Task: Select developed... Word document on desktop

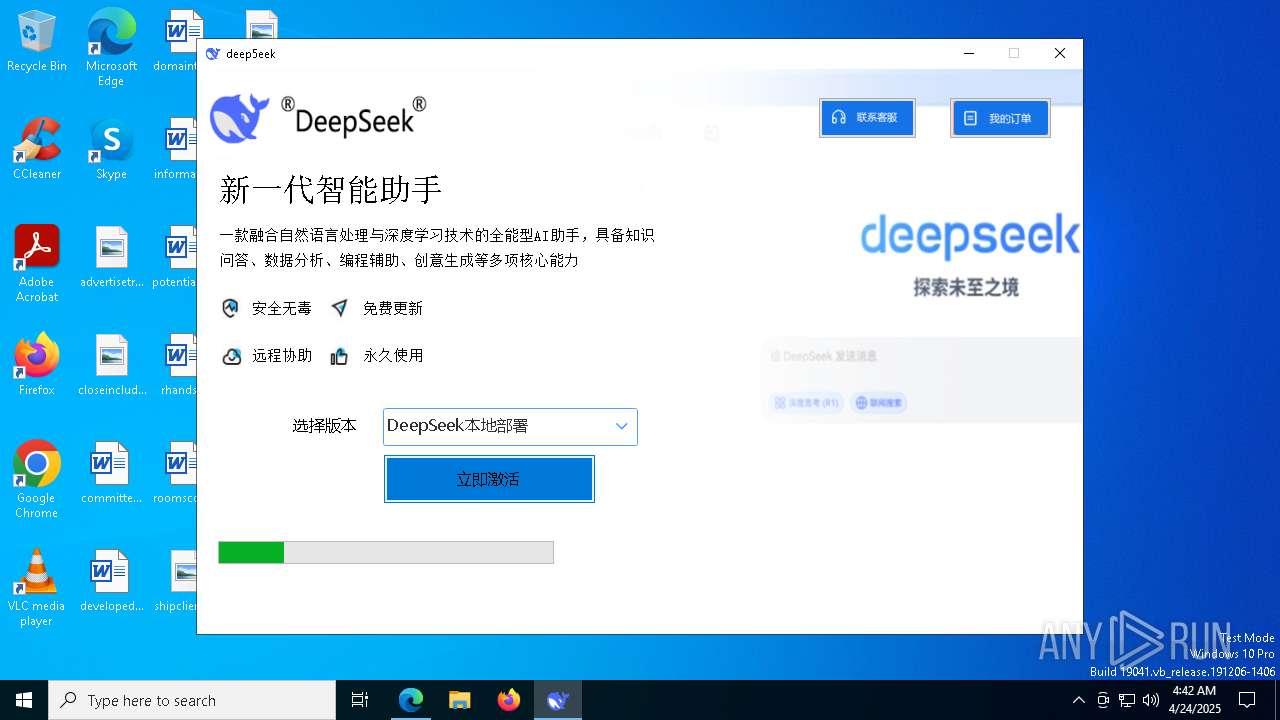Action: pyautogui.click(x=111, y=581)
